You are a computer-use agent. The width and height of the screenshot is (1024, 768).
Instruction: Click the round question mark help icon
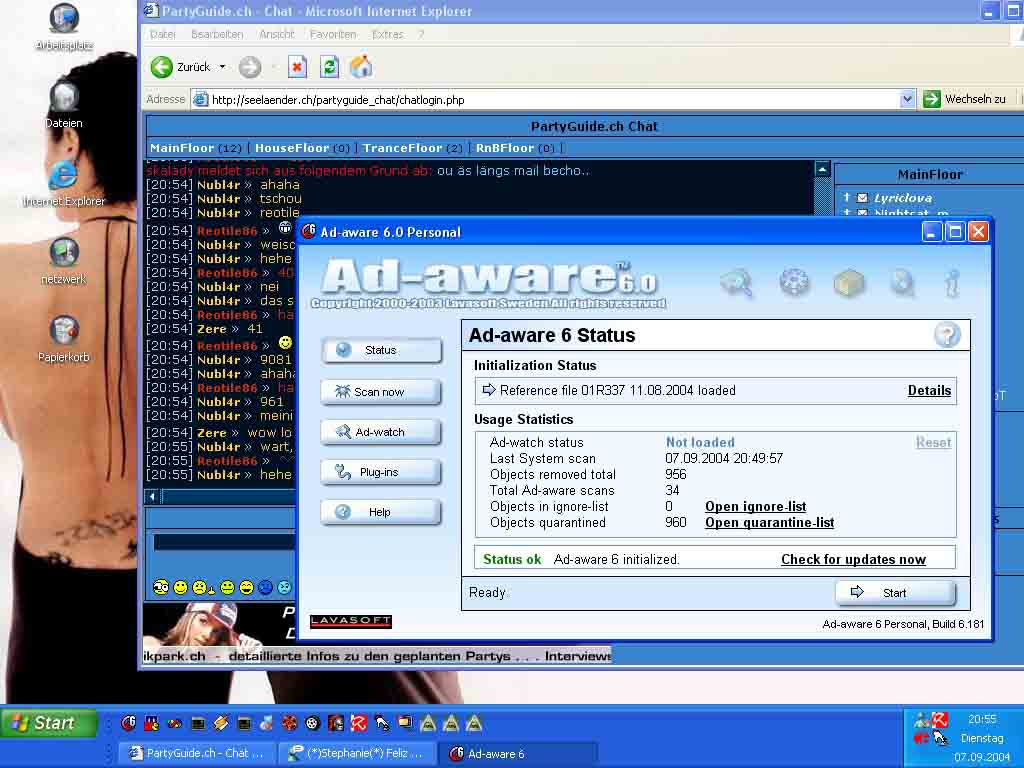tap(946, 335)
